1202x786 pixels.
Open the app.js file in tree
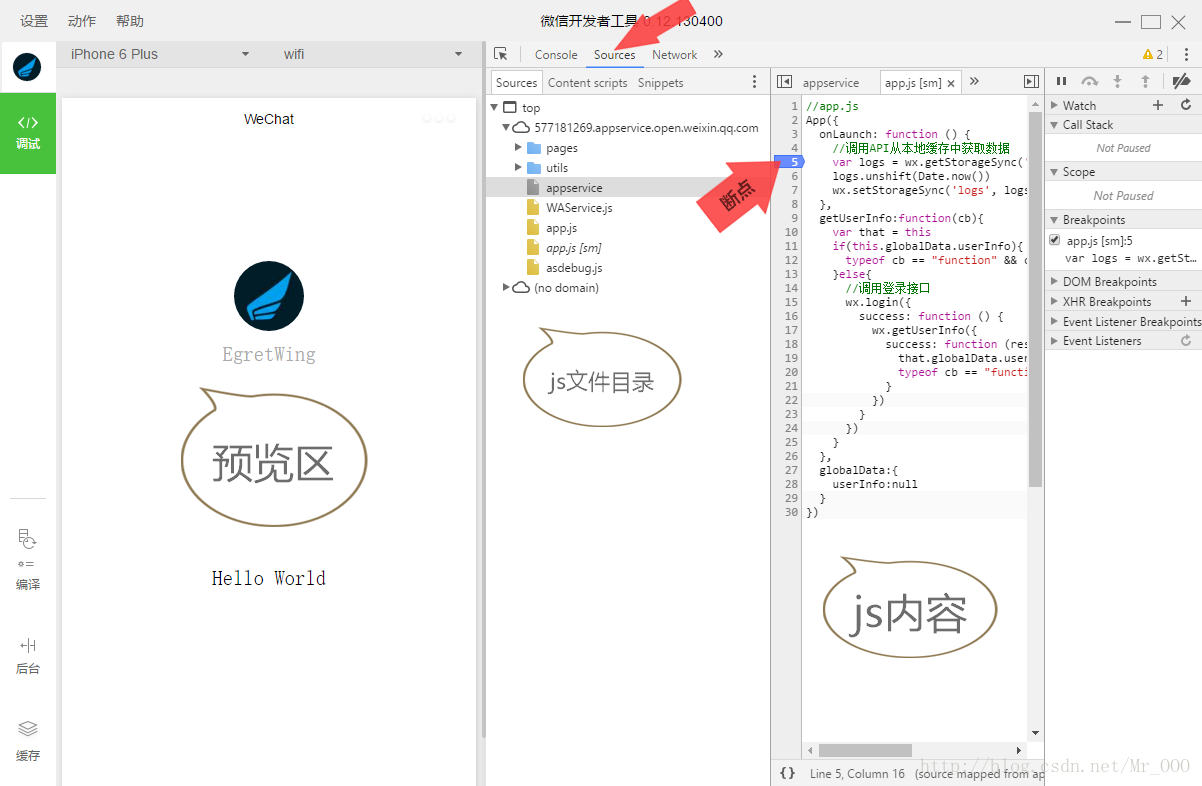click(x=561, y=227)
